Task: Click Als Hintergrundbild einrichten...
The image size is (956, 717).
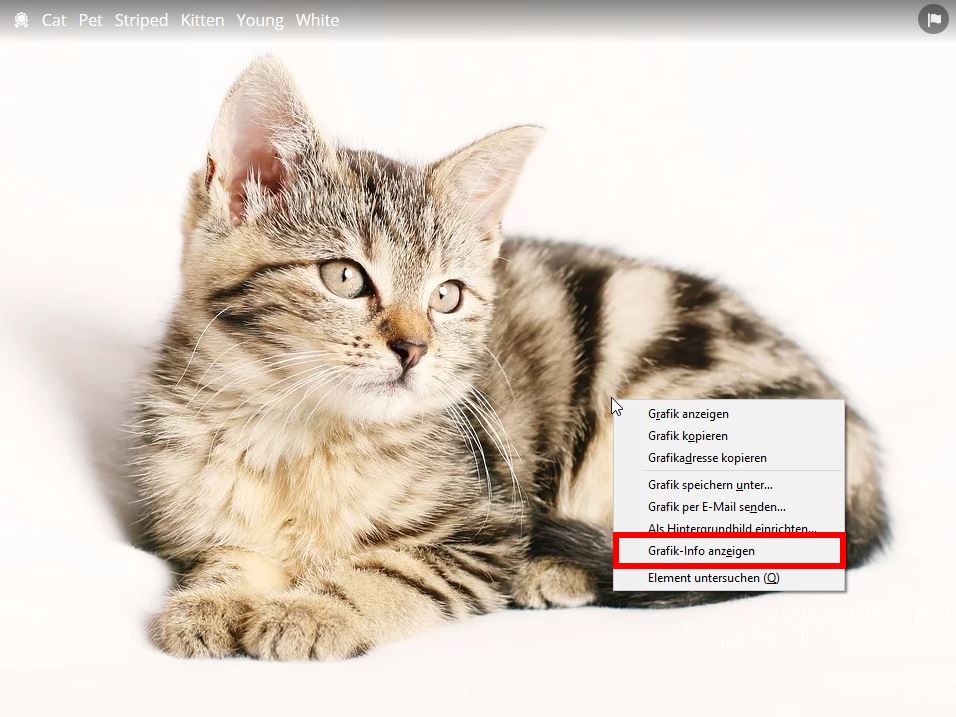Action: pos(731,528)
